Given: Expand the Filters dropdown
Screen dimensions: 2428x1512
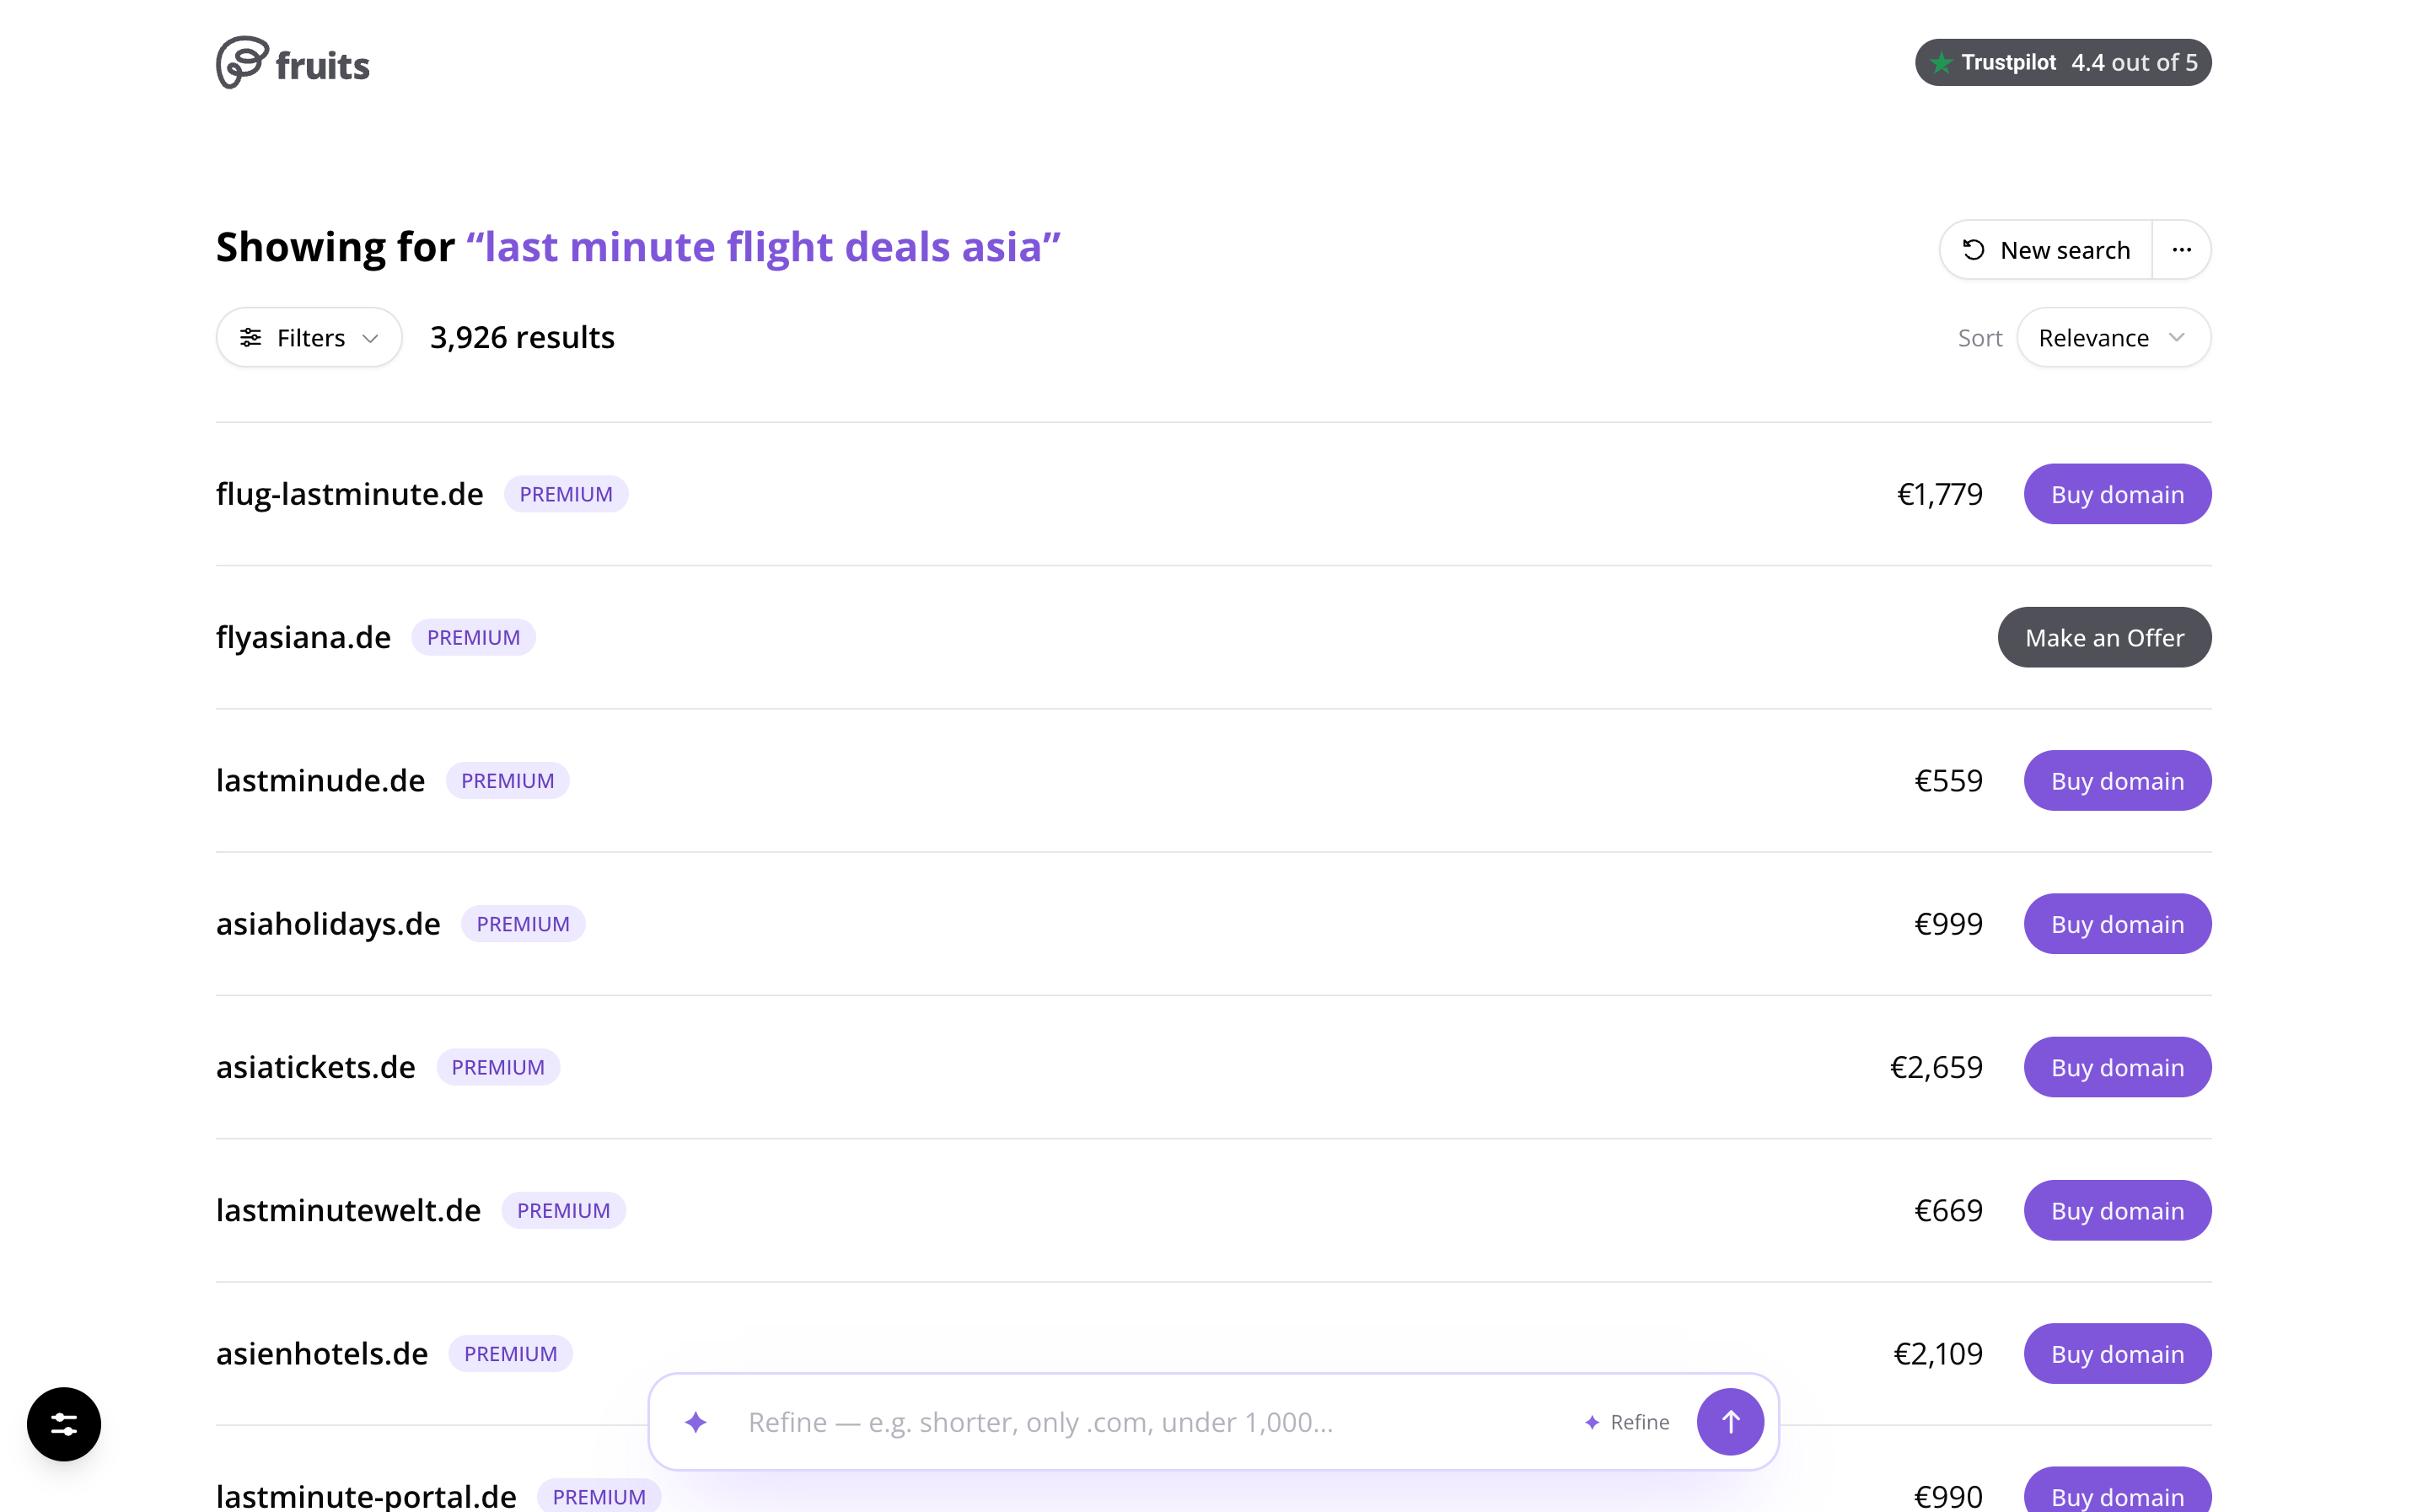Looking at the screenshot, I should (309, 338).
